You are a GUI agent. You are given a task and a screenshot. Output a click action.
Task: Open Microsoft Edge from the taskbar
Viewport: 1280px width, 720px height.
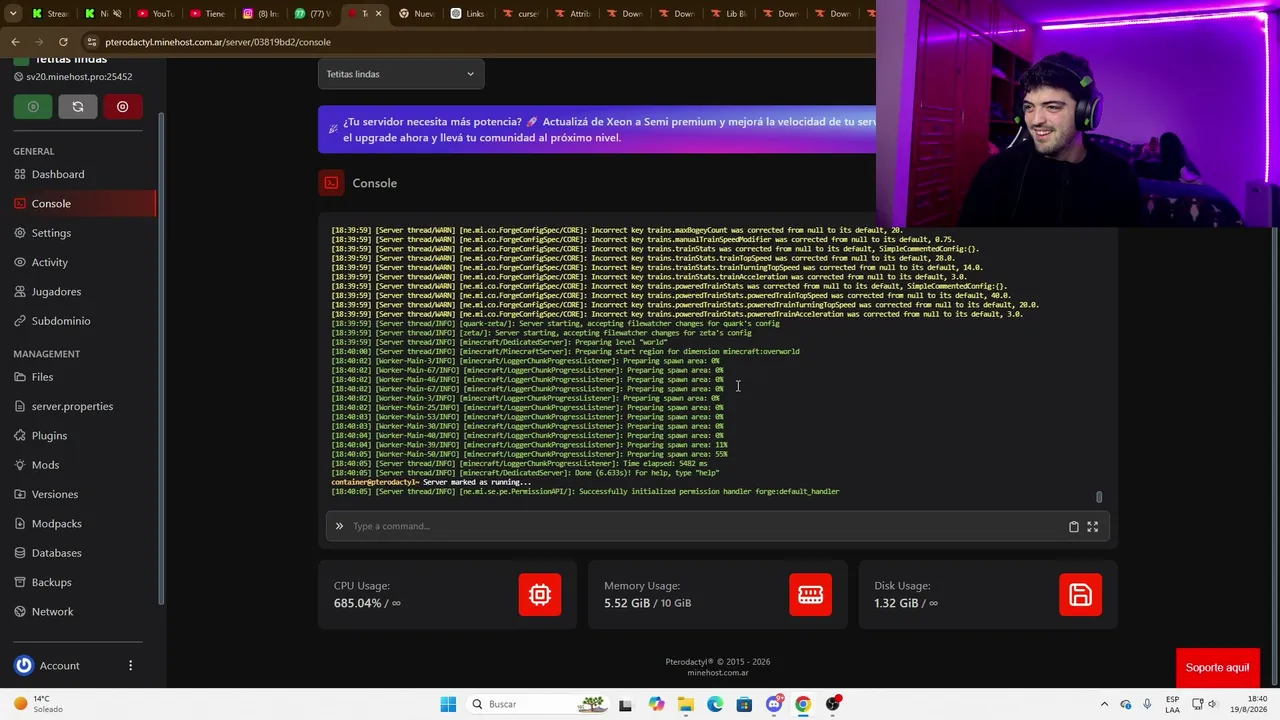715,704
